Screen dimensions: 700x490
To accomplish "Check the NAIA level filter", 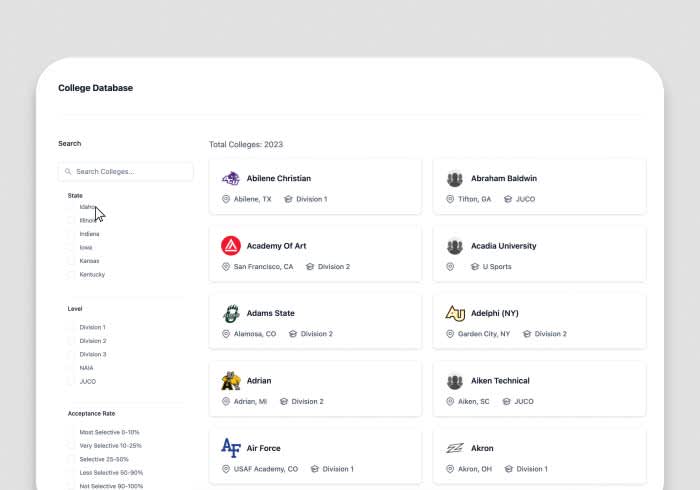I will (x=71, y=368).
